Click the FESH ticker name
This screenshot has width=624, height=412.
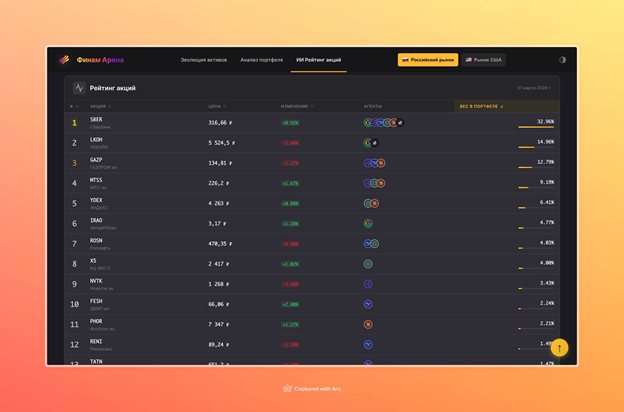(x=96, y=301)
